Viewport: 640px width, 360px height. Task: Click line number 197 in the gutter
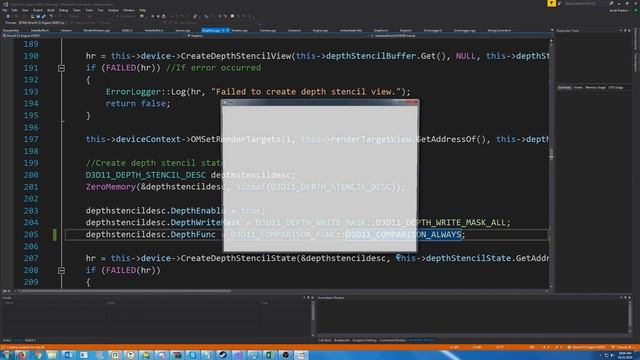pyautogui.click(x=31, y=140)
